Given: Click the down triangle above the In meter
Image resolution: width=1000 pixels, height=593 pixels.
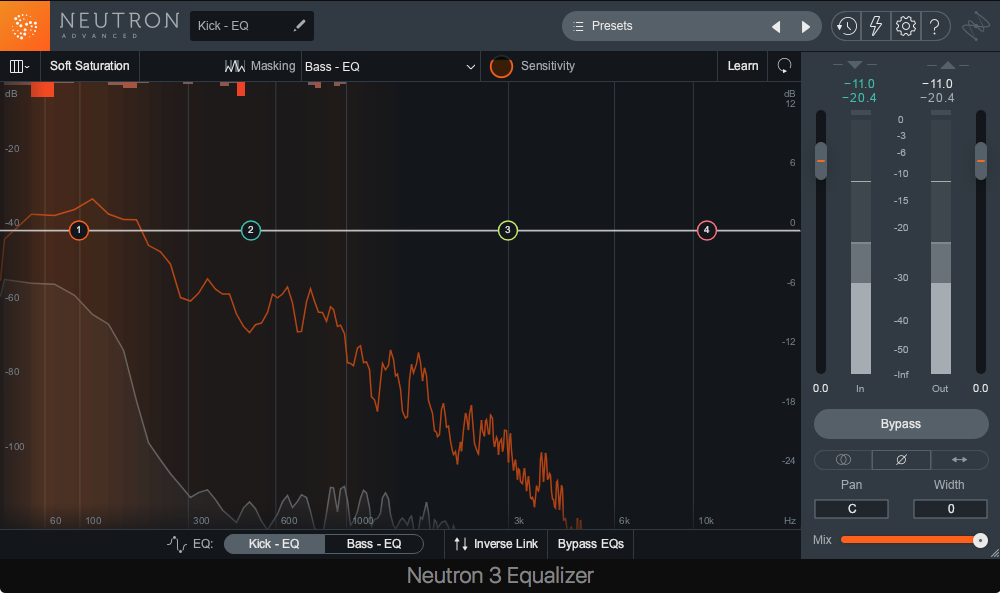Looking at the screenshot, I should (x=855, y=64).
